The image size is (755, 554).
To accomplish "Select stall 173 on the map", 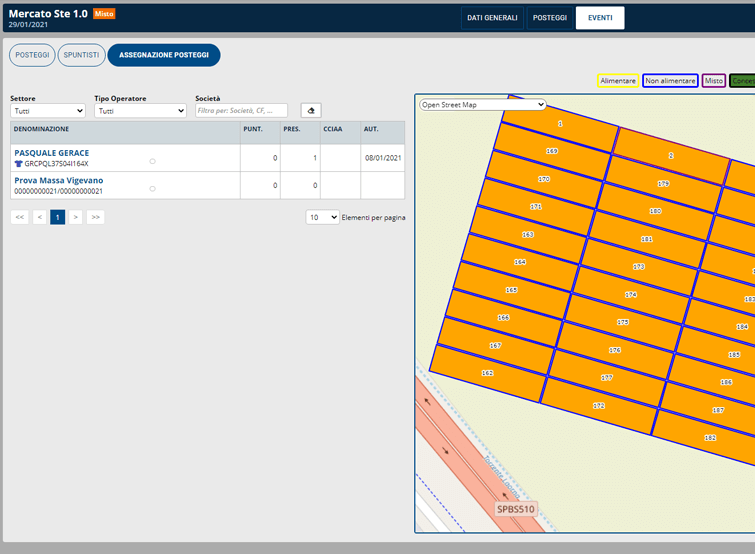I will click(638, 267).
